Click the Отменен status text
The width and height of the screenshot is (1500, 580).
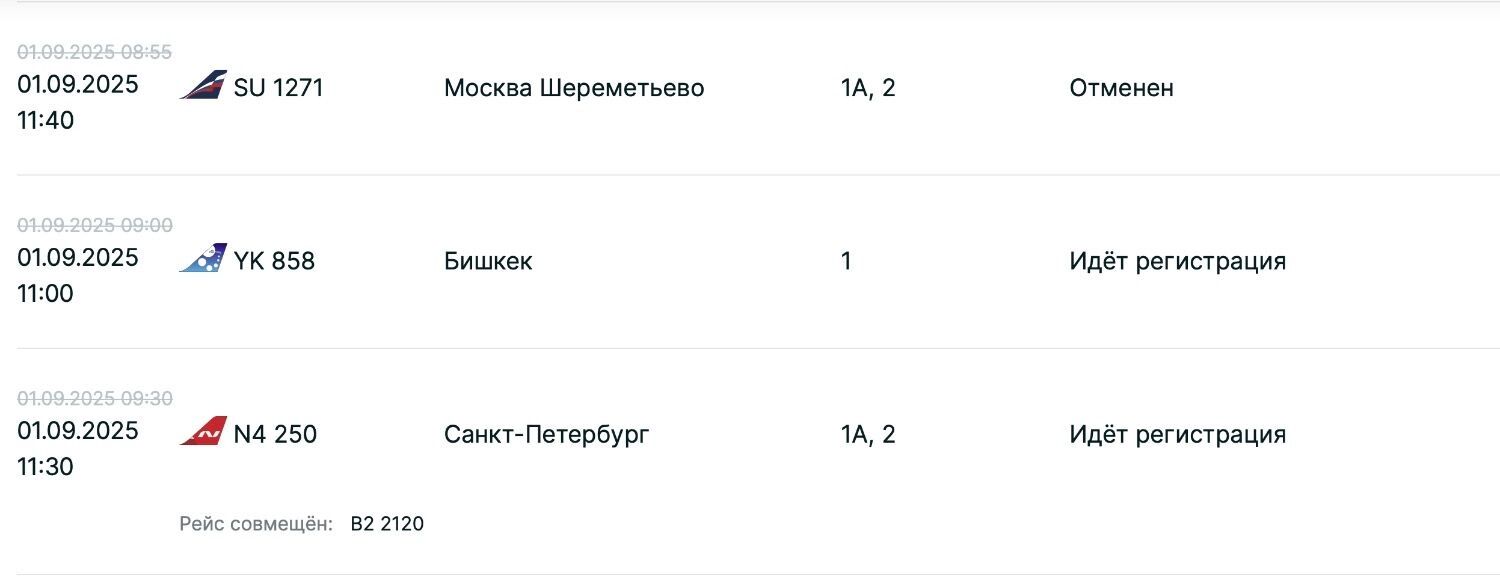coord(1121,88)
